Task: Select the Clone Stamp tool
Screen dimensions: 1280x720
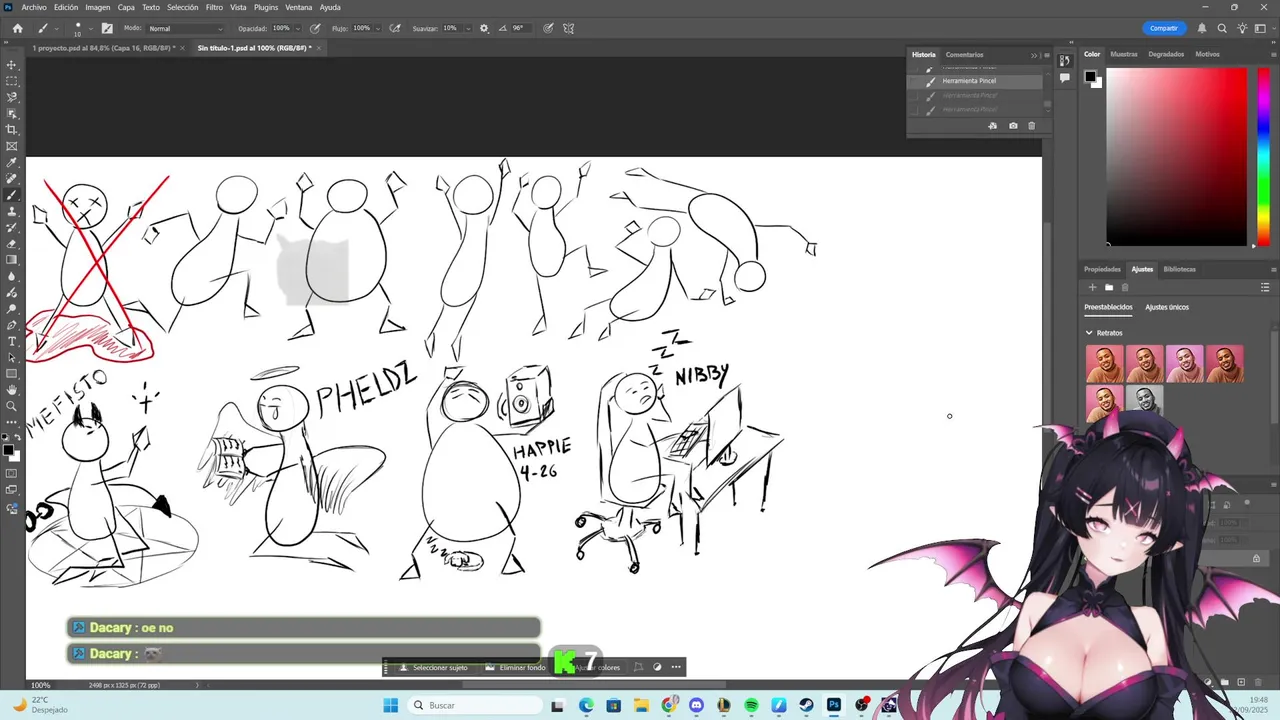Action: click(x=12, y=211)
